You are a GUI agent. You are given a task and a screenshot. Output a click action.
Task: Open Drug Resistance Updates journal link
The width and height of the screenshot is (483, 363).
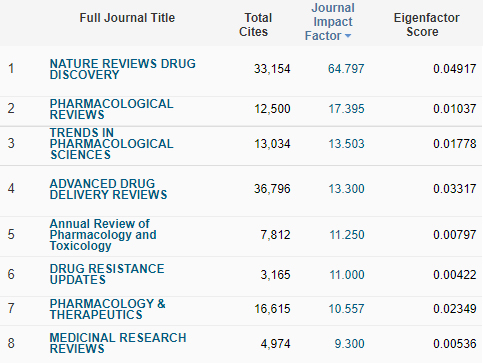pyautogui.click(x=107, y=274)
